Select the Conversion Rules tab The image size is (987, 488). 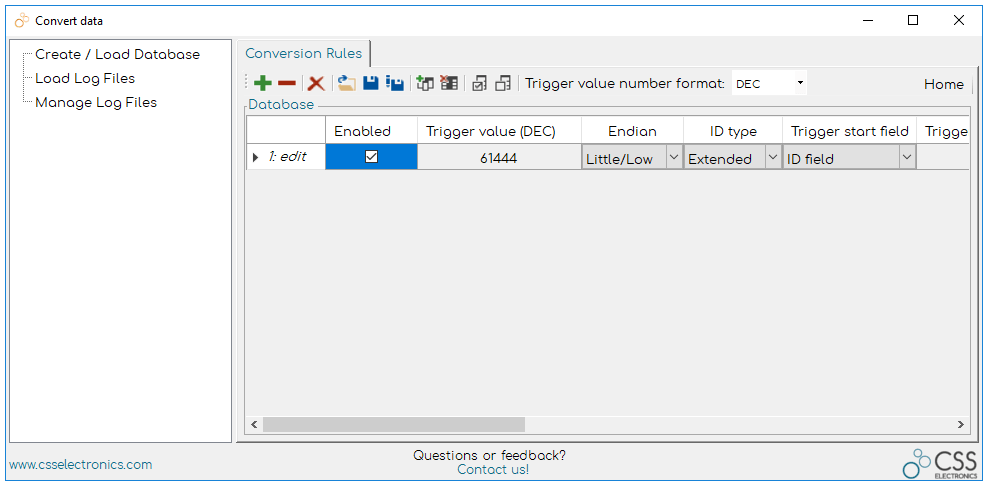click(x=303, y=54)
